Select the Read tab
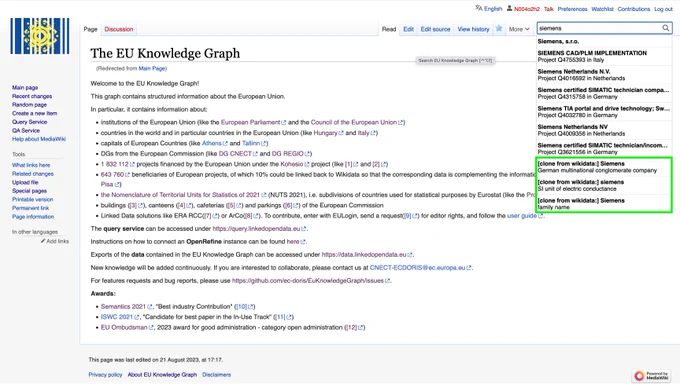Screen dimensions: 680x384 point(389,29)
